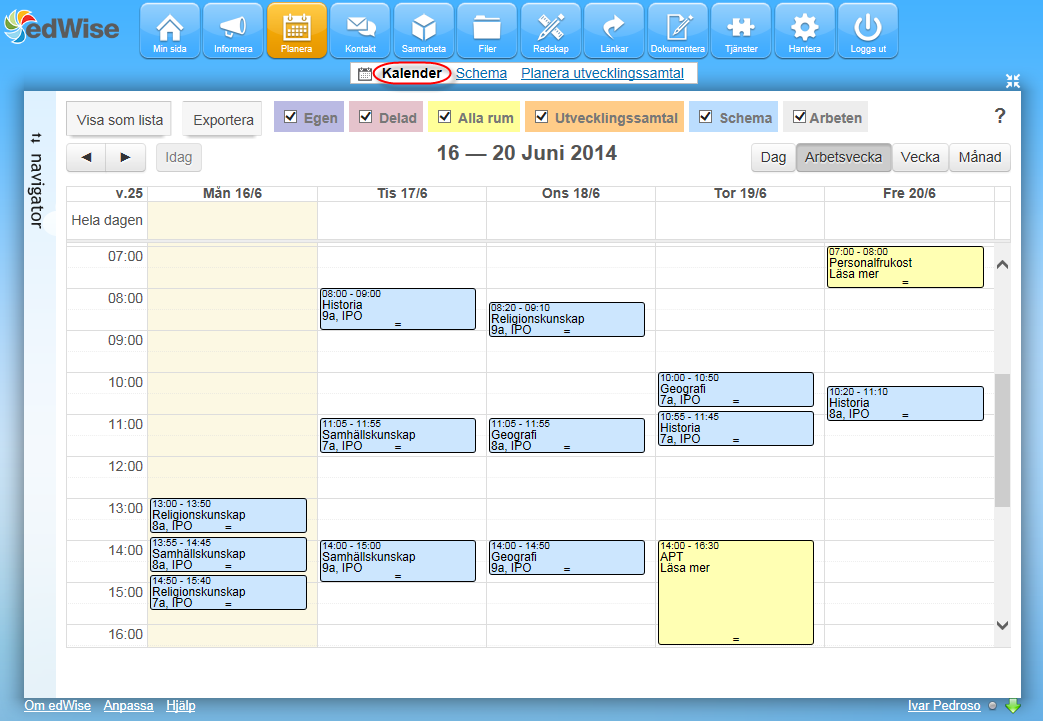Open the Hjälp link

(x=181, y=706)
